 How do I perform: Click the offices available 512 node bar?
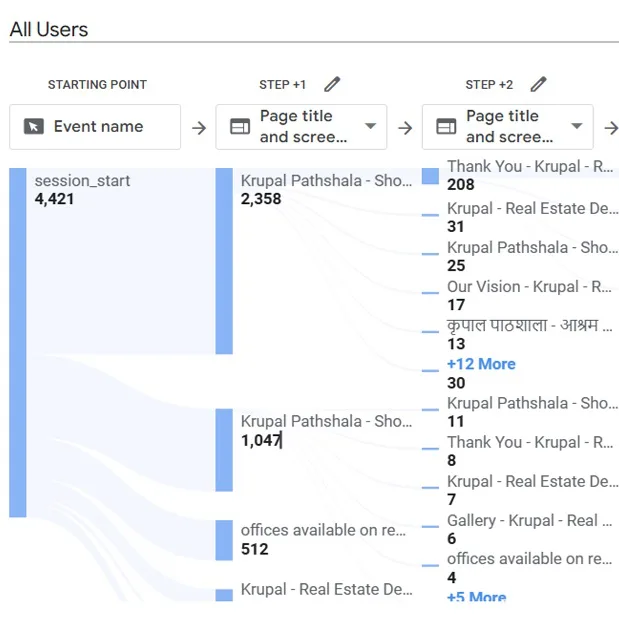coord(224,540)
